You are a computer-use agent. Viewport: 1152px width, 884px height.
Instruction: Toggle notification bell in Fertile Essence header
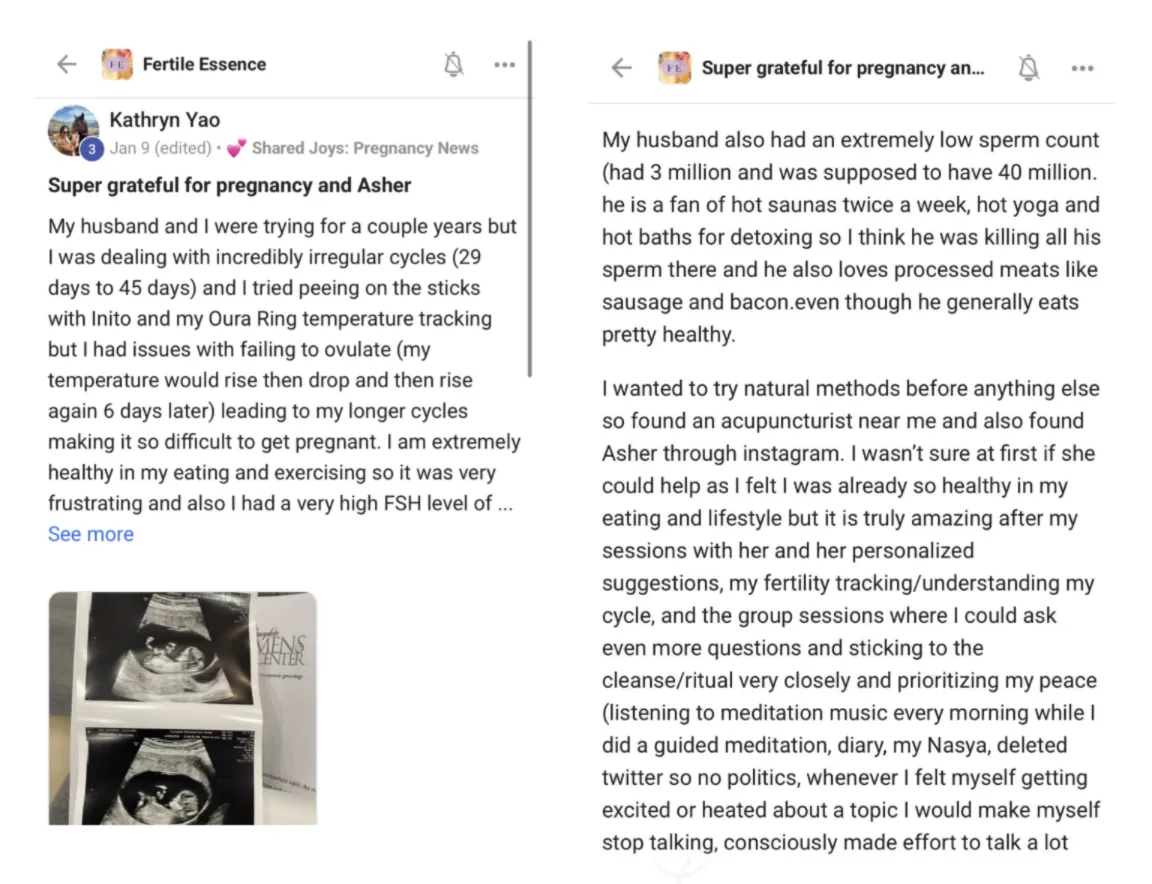tap(453, 65)
